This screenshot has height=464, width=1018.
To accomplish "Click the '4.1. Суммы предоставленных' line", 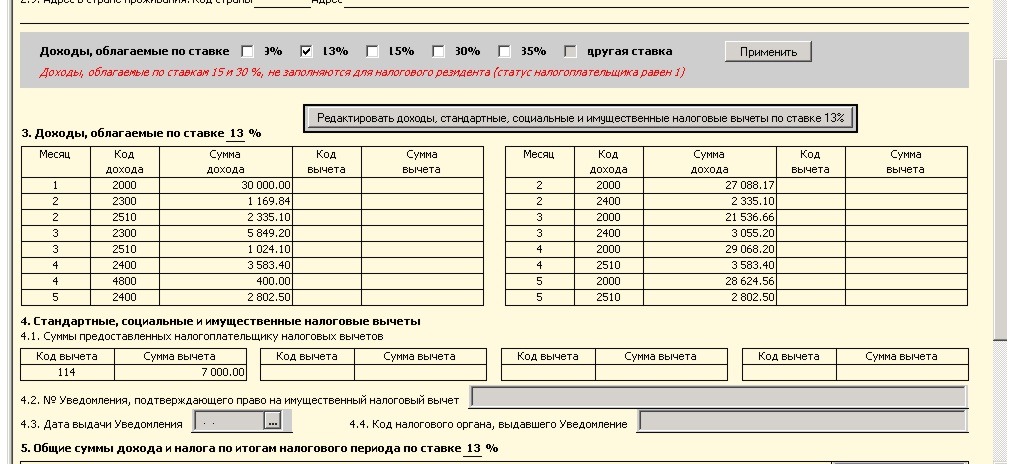I will 202,336.
